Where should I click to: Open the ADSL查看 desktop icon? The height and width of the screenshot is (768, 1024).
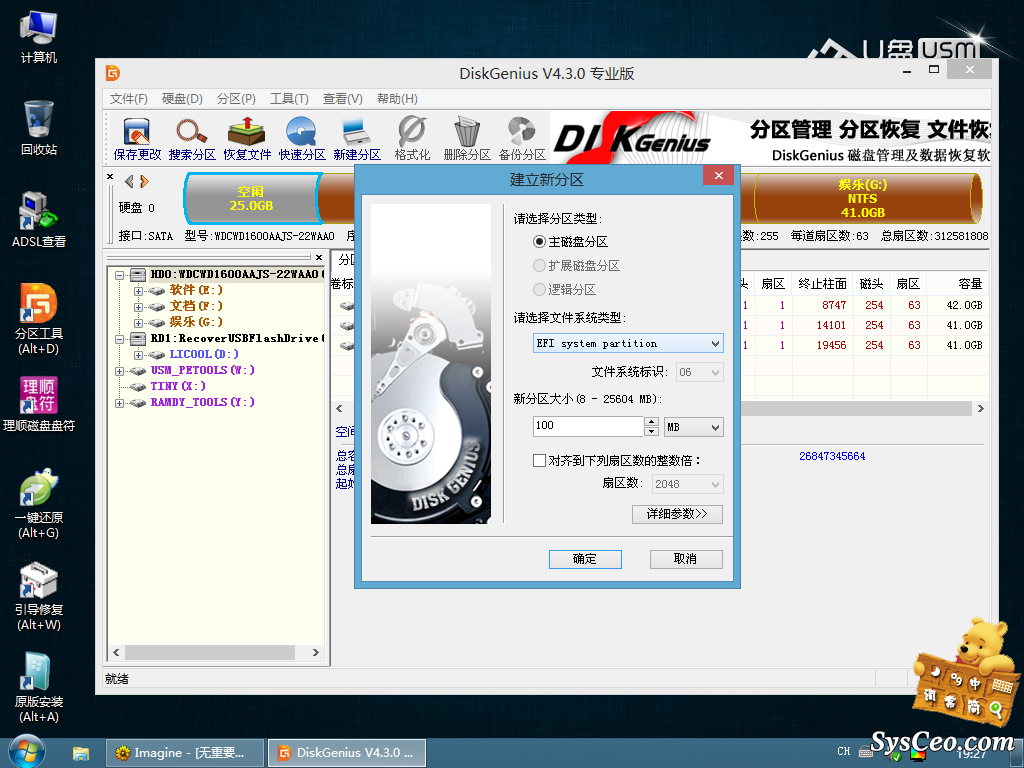pos(39,220)
